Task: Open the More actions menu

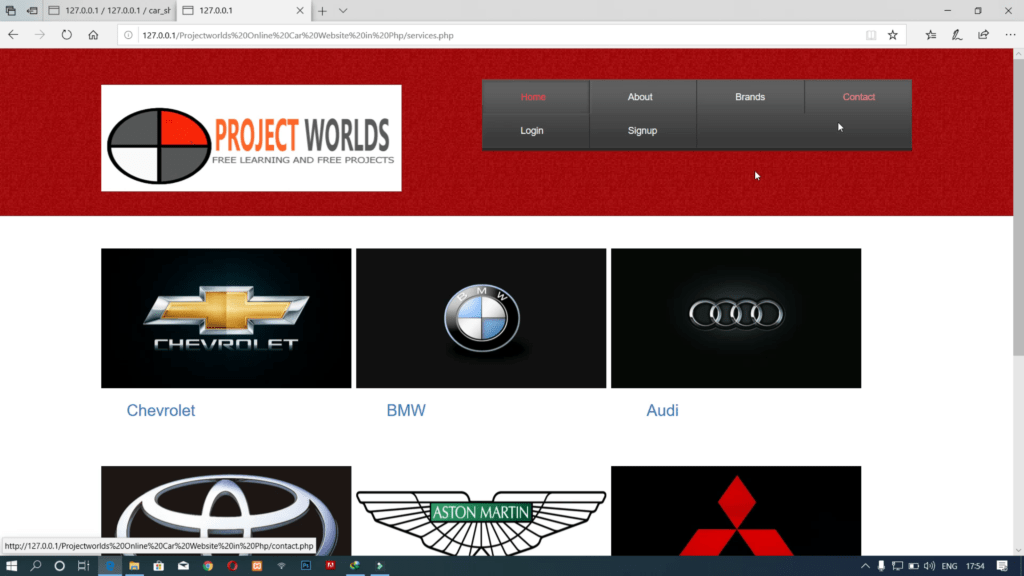Action: 1009,34
